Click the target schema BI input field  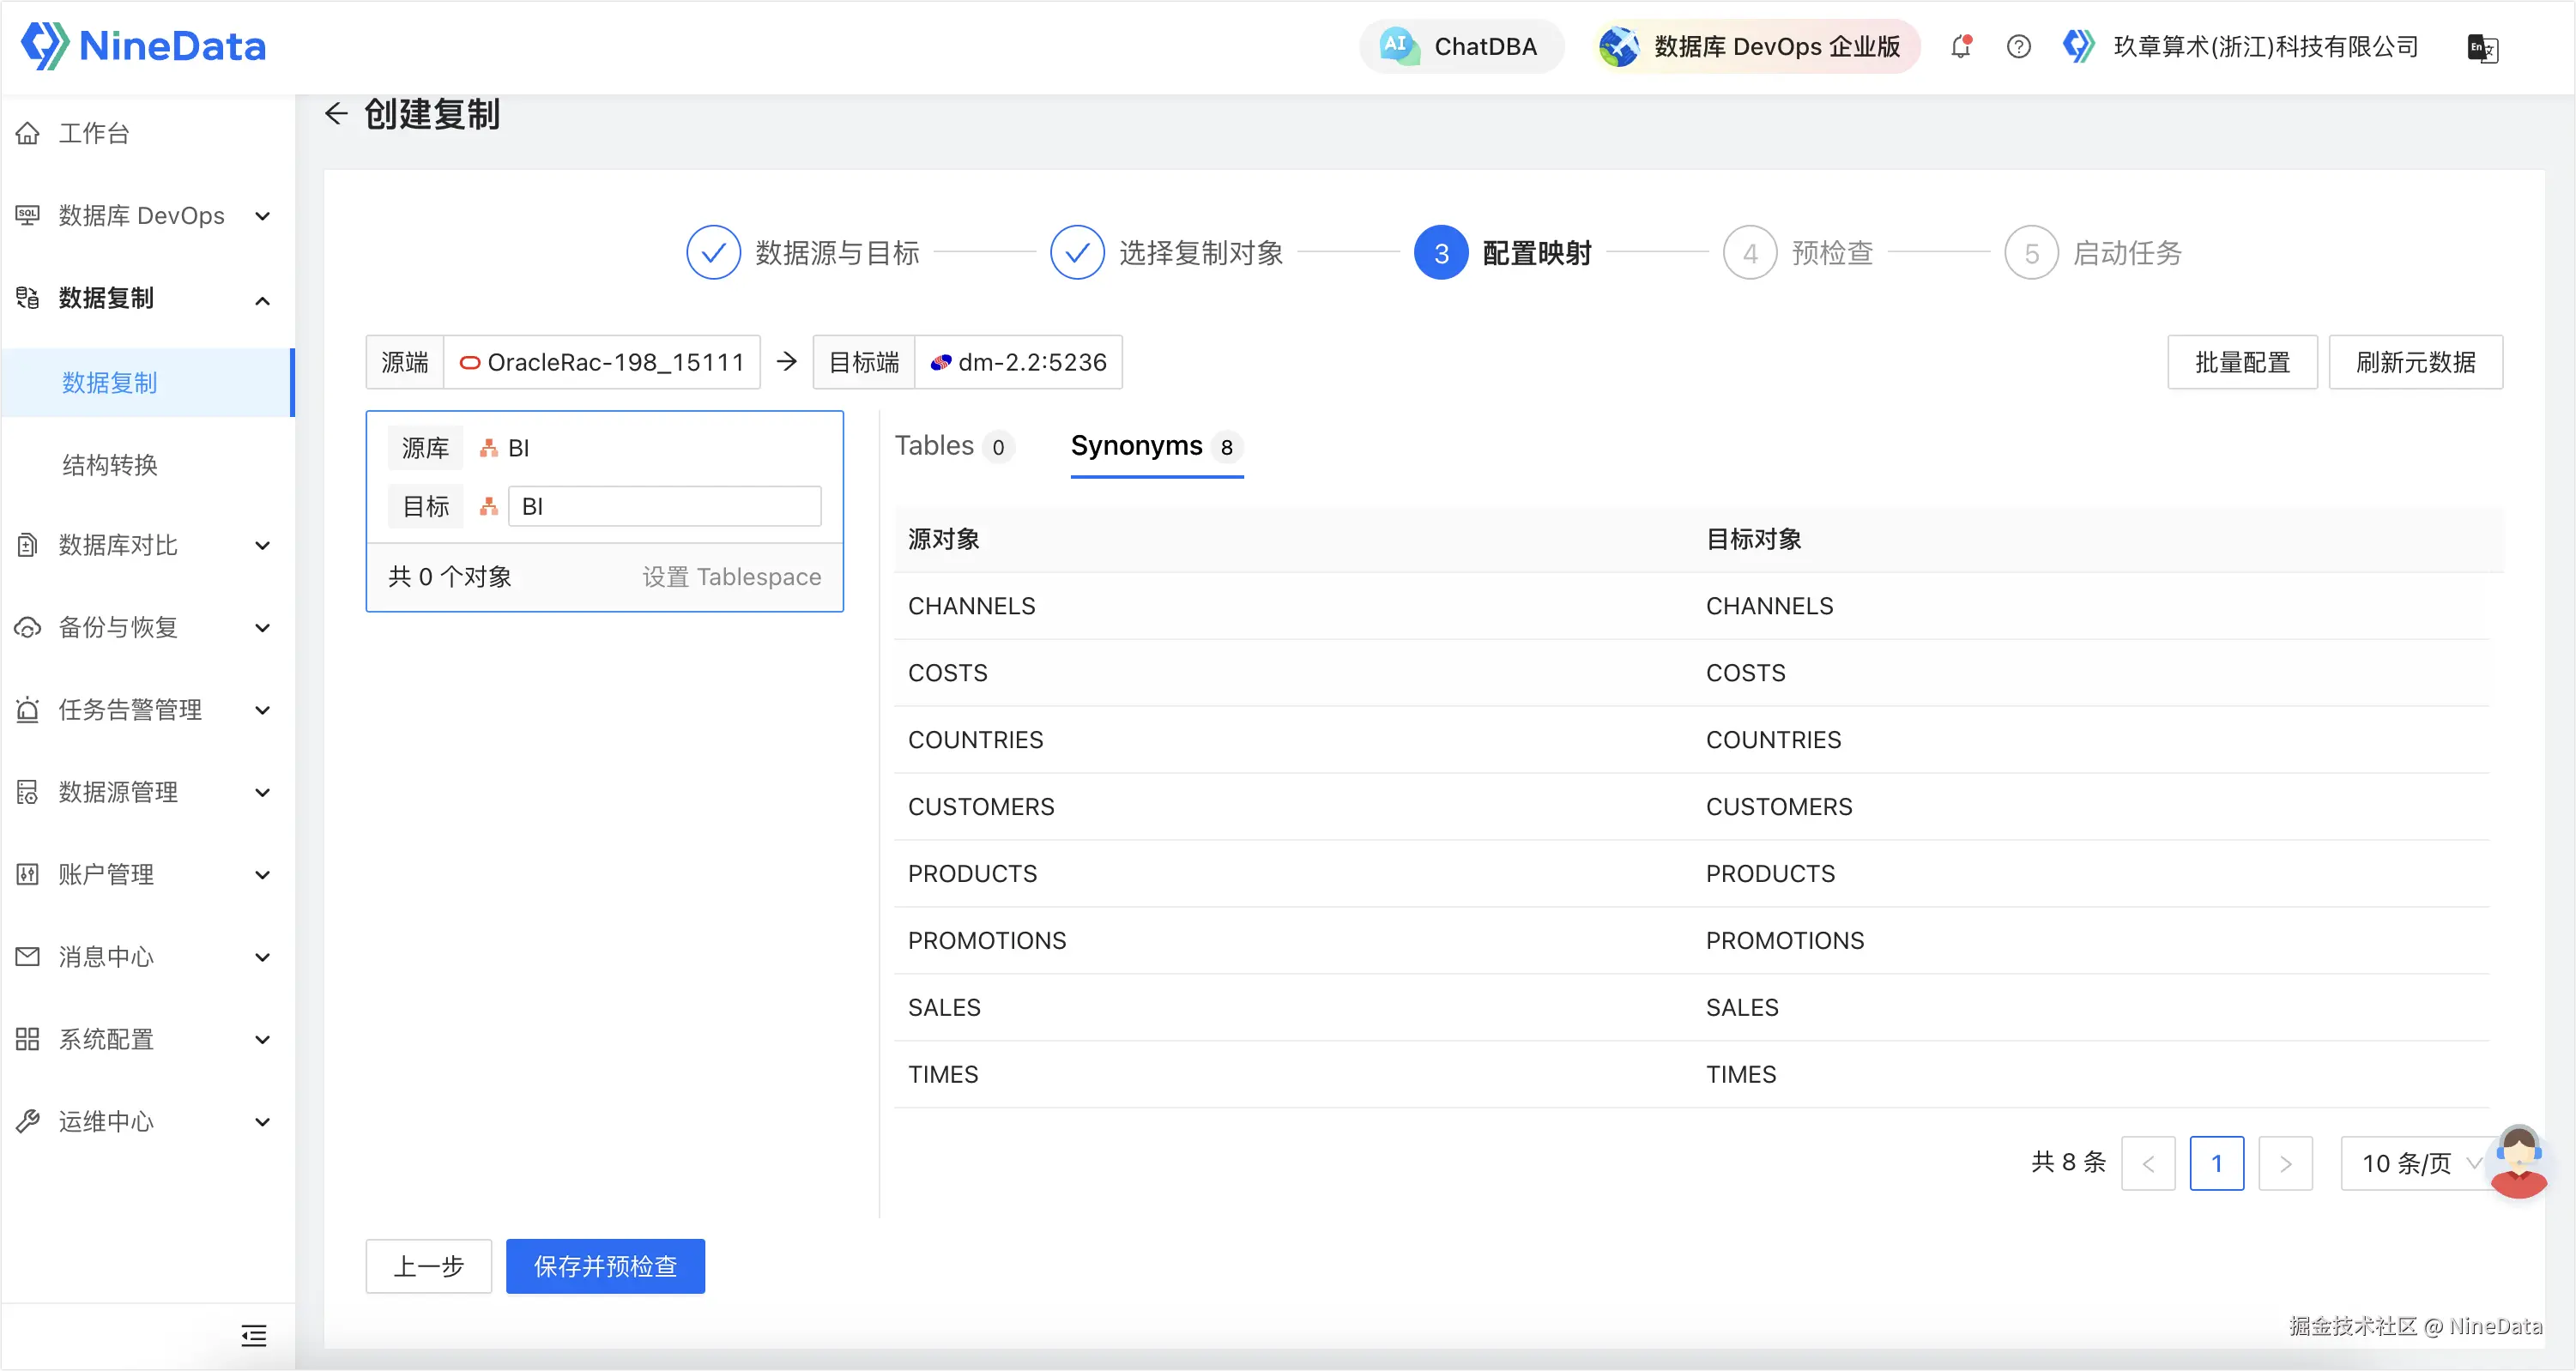coord(664,507)
